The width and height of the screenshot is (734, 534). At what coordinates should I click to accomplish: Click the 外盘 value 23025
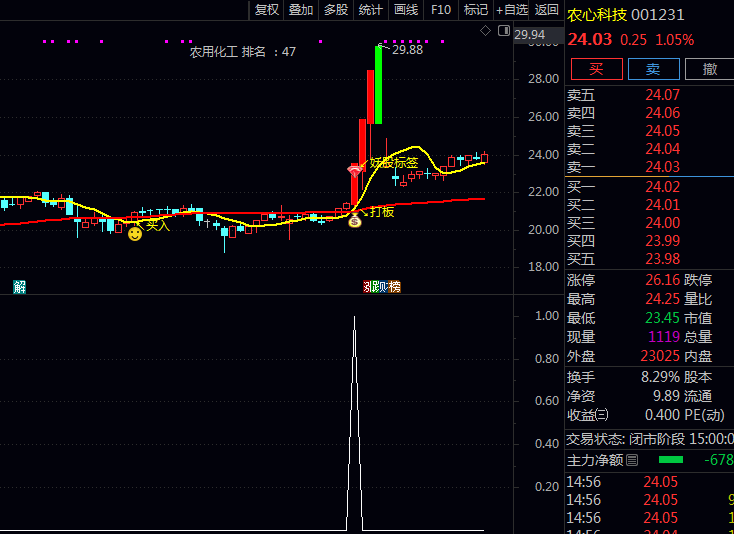click(x=660, y=356)
